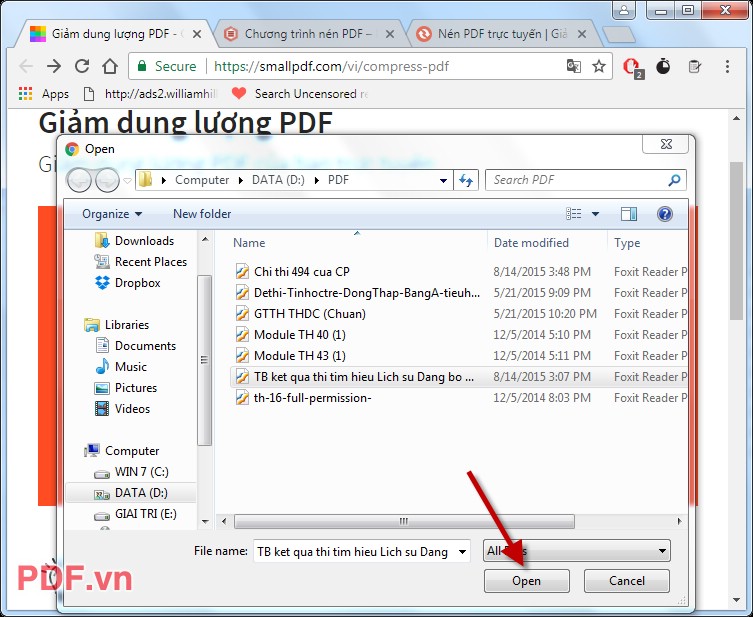Open Libraries in the navigation pane

tap(116, 325)
